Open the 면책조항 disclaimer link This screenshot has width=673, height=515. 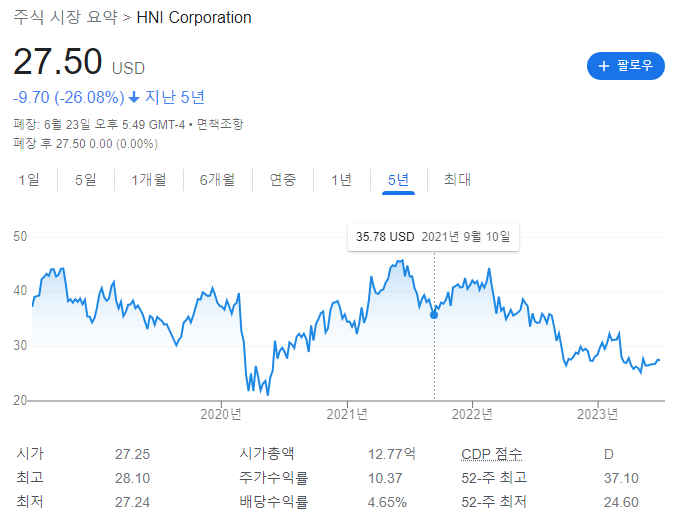[220, 124]
